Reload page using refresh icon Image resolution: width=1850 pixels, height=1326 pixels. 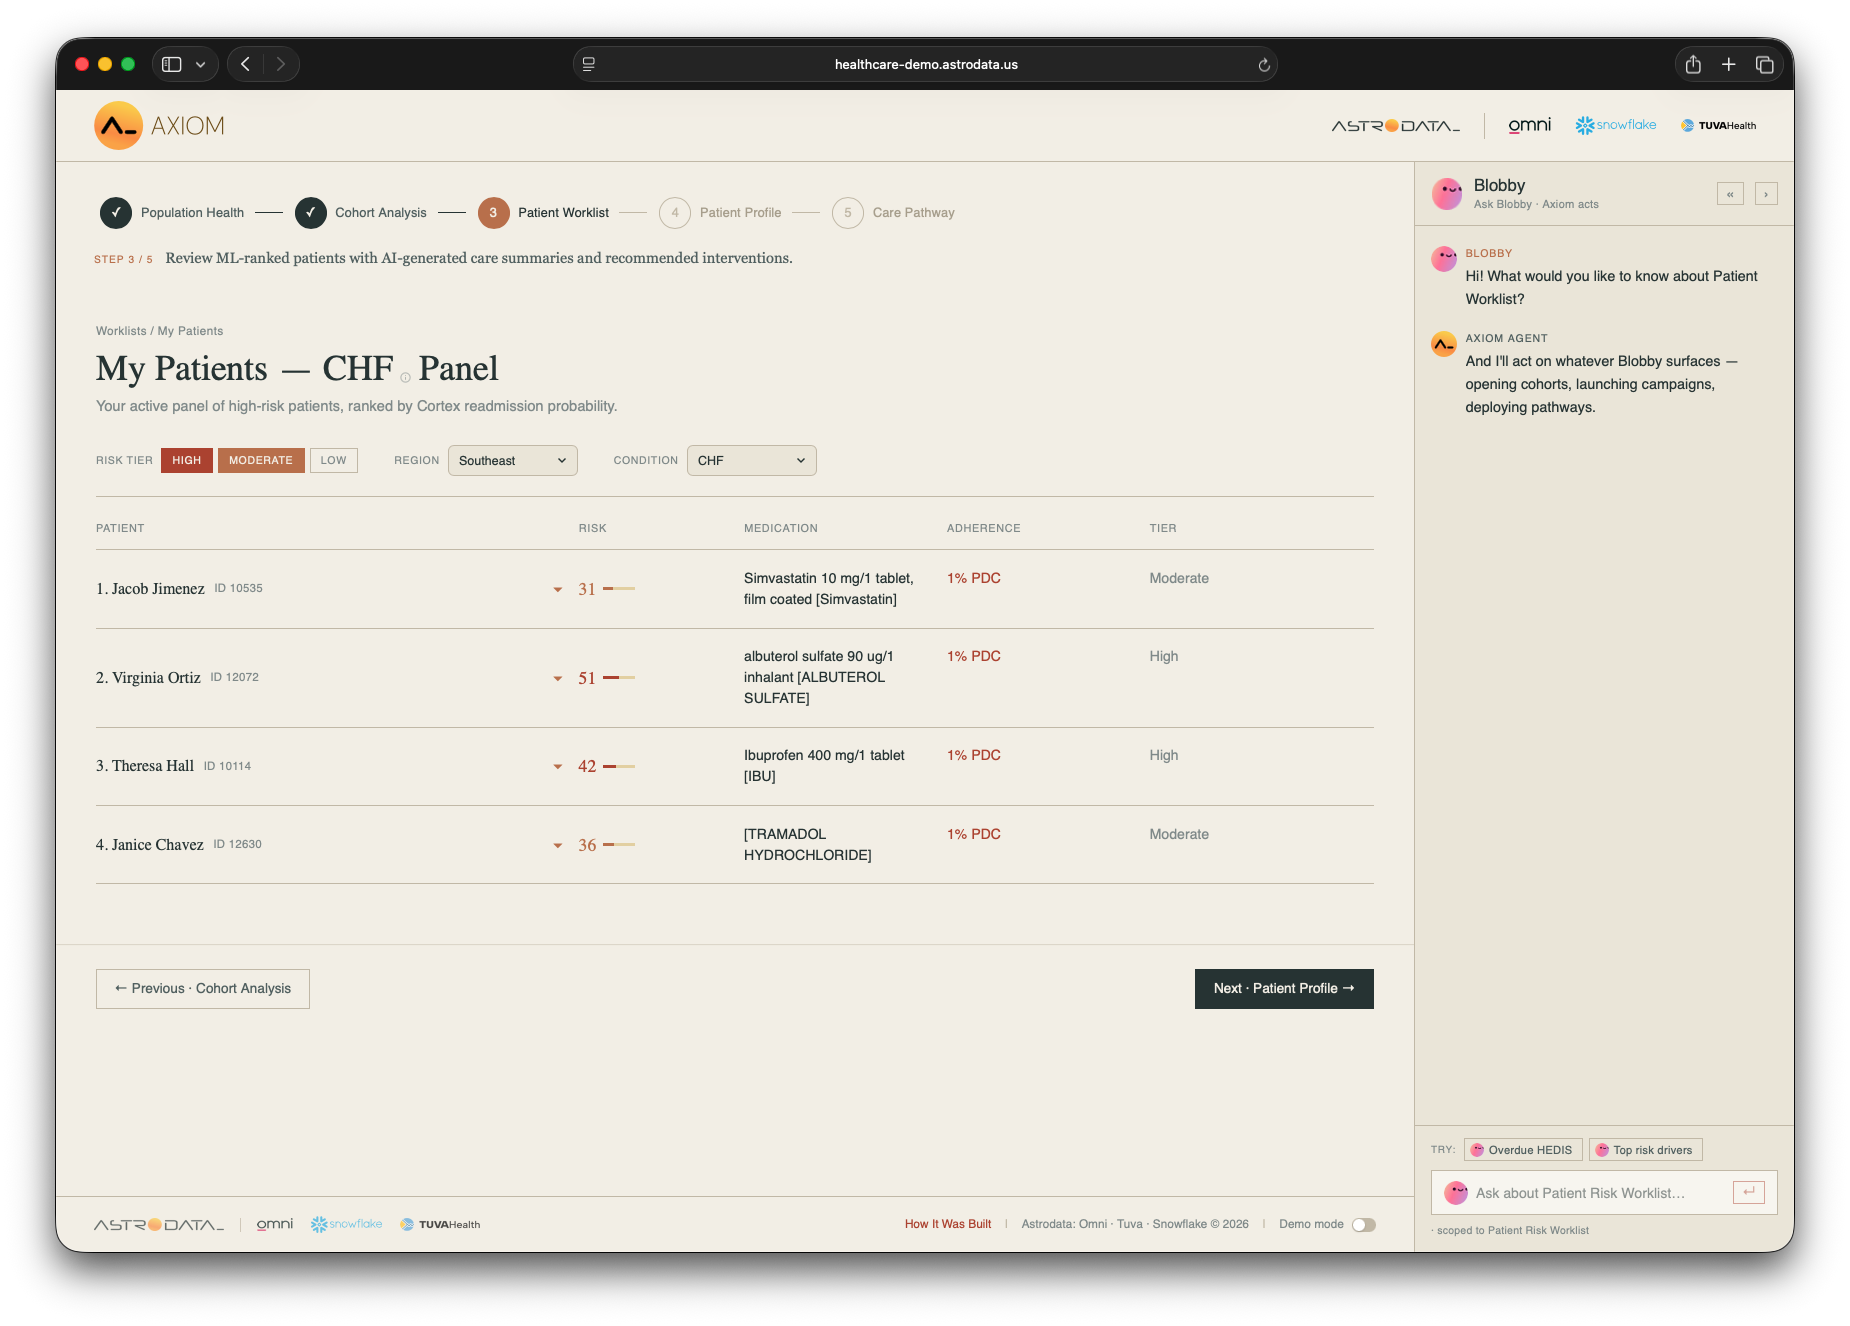coord(1264,65)
